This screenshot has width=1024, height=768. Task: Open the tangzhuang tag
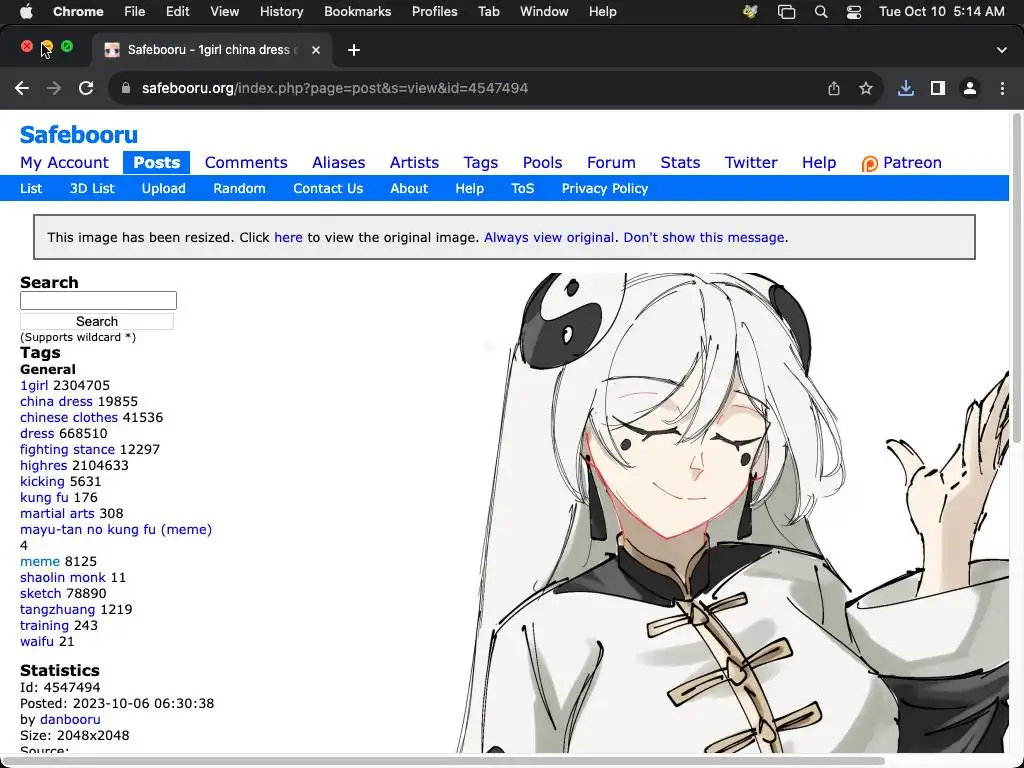coord(57,610)
